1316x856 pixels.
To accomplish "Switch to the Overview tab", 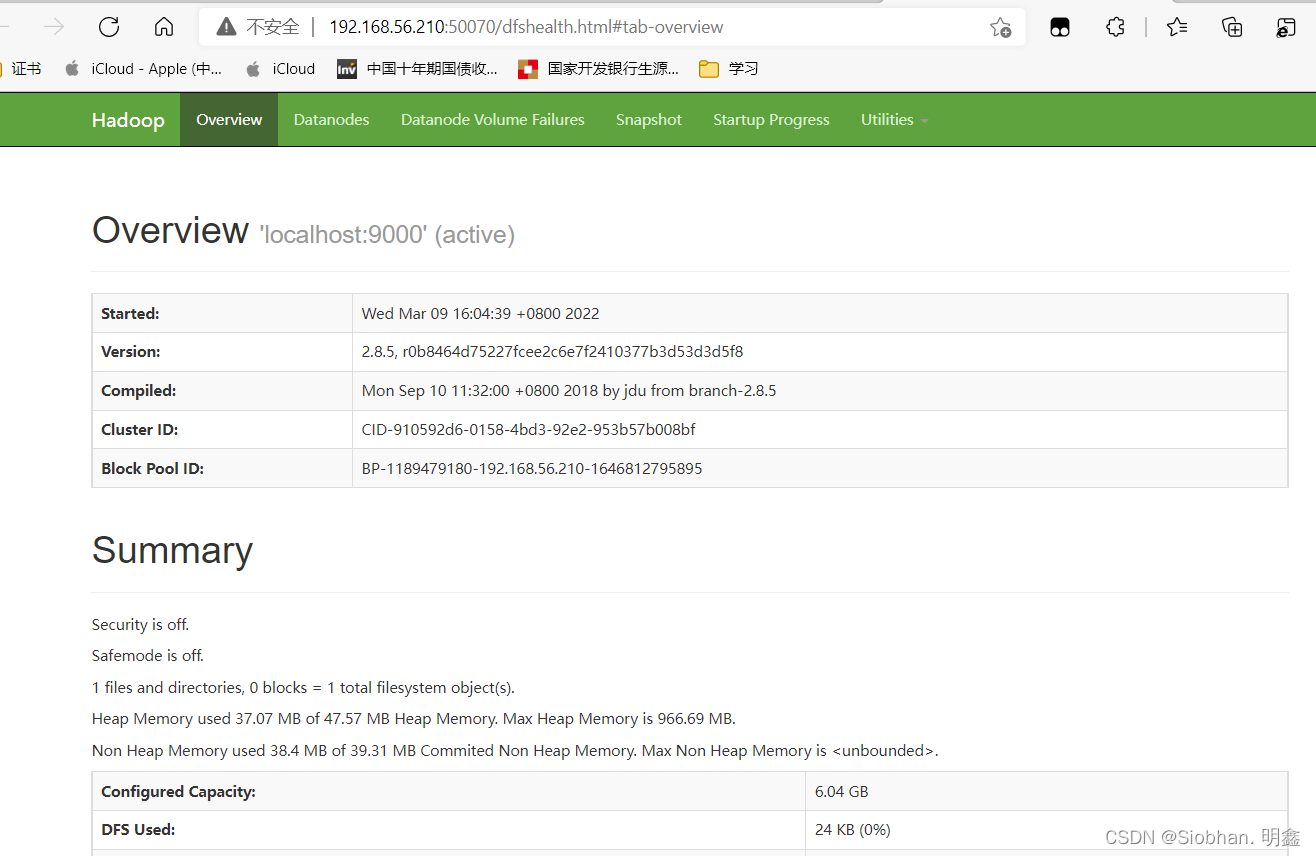I will pyautogui.click(x=229, y=120).
